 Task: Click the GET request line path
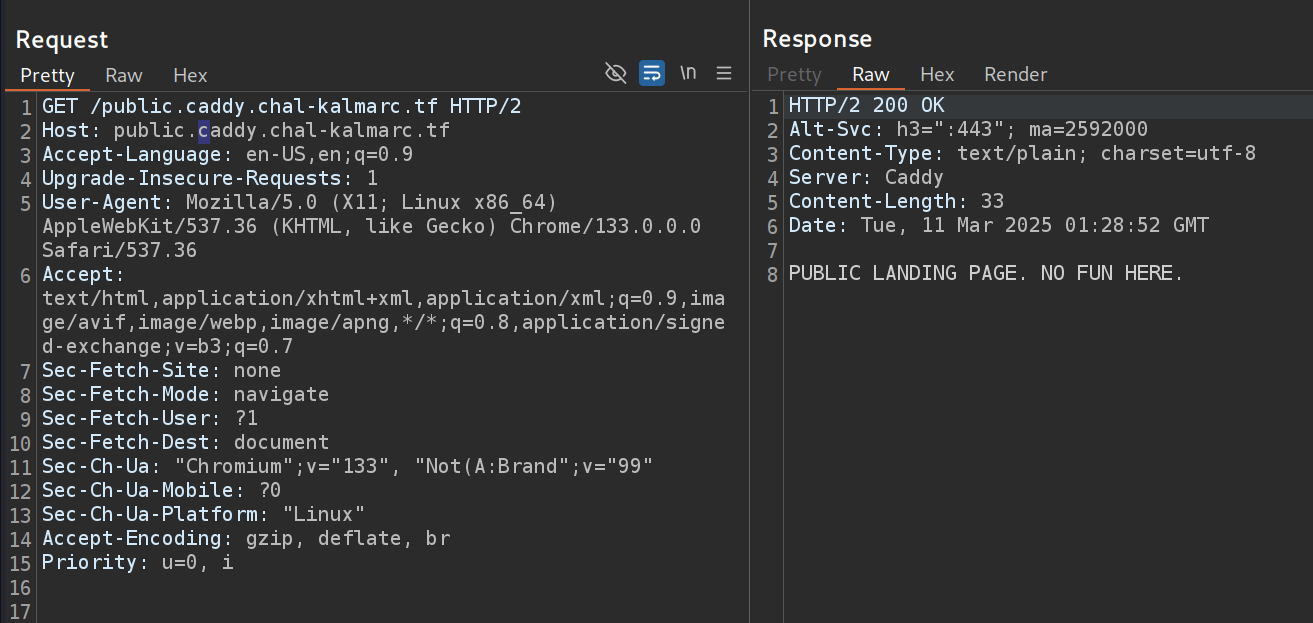click(x=245, y=106)
